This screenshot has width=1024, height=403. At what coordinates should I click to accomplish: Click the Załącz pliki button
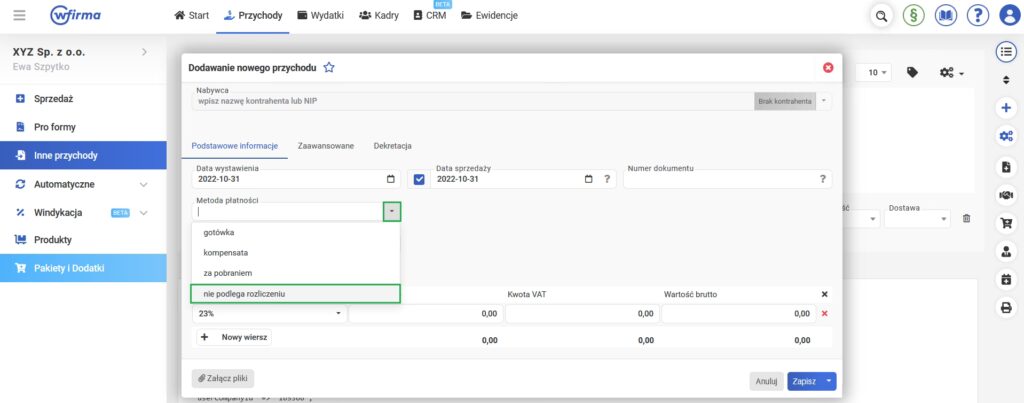pos(223,378)
